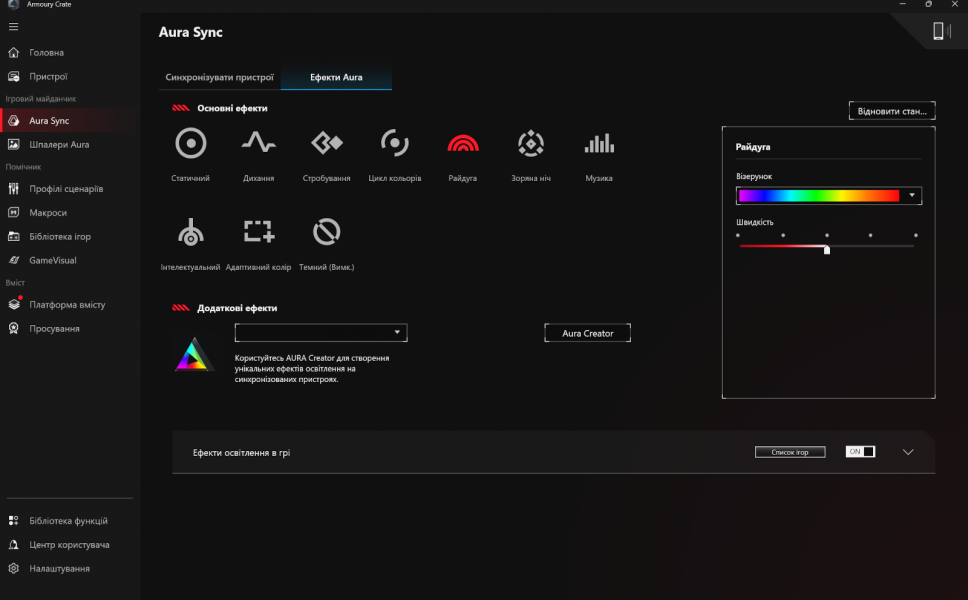Screen dimensions: 968x600
Task: Click the Aura Creator button
Action: 588,333
